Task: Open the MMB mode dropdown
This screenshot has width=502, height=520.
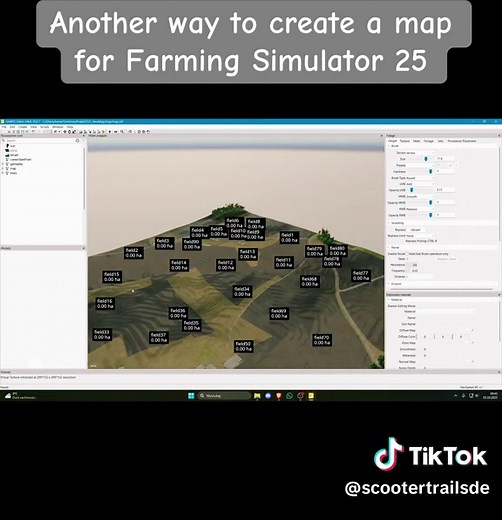Action: click(x=420, y=197)
